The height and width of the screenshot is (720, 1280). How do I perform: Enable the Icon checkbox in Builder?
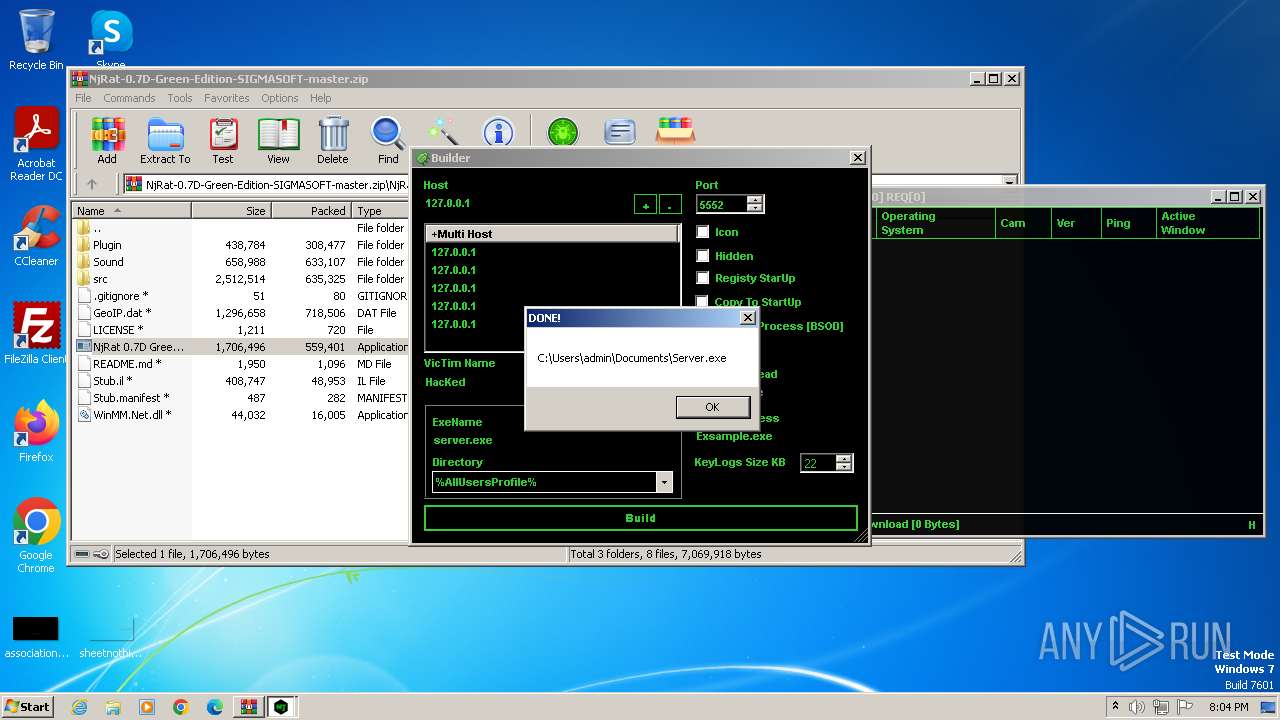(x=702, y=232)
